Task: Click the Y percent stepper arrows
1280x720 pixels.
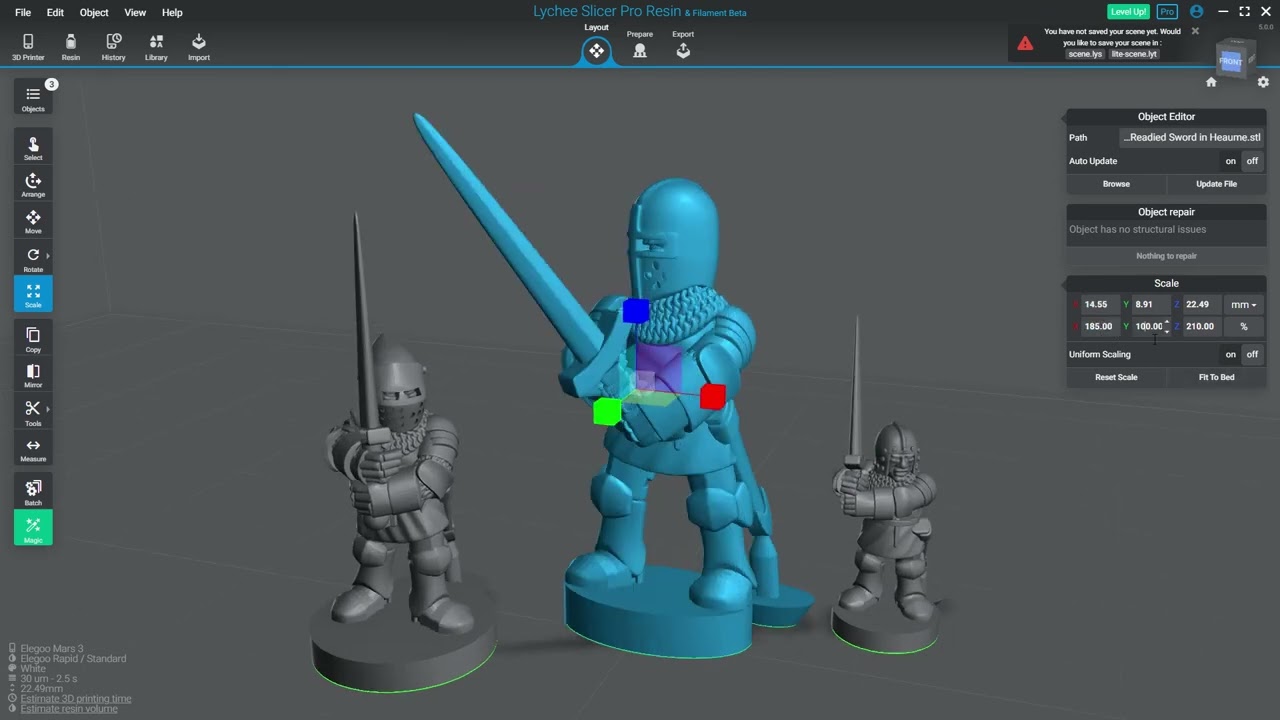Action: point(1167,327)
